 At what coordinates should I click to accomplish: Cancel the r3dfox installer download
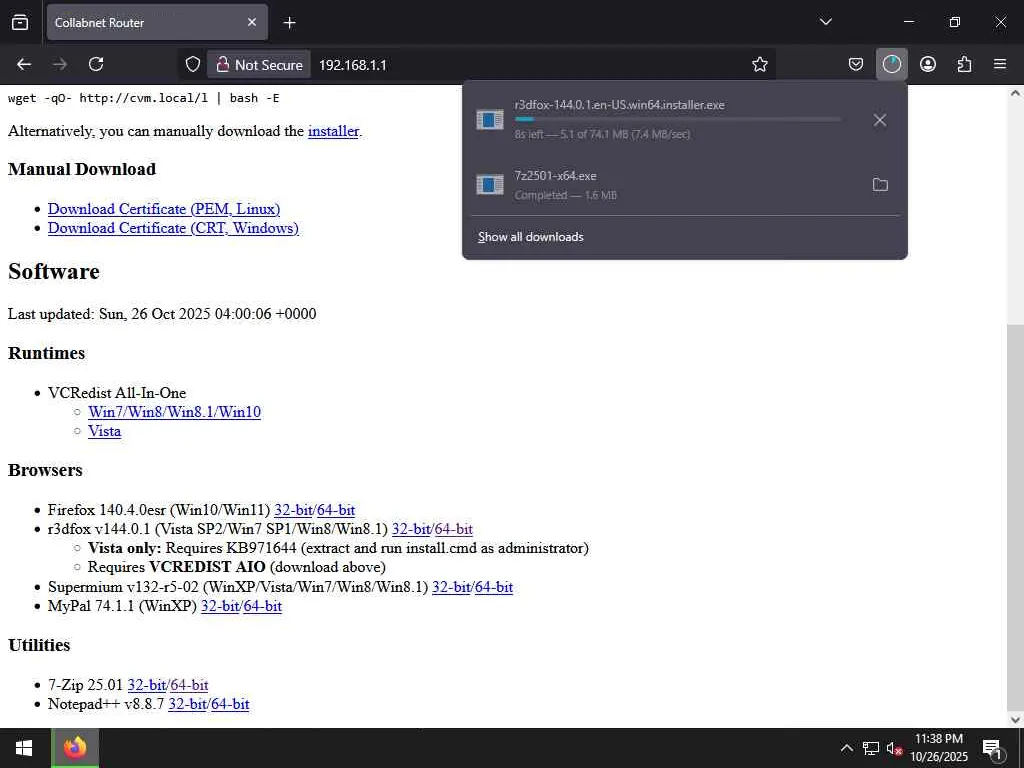pos(880,120)
